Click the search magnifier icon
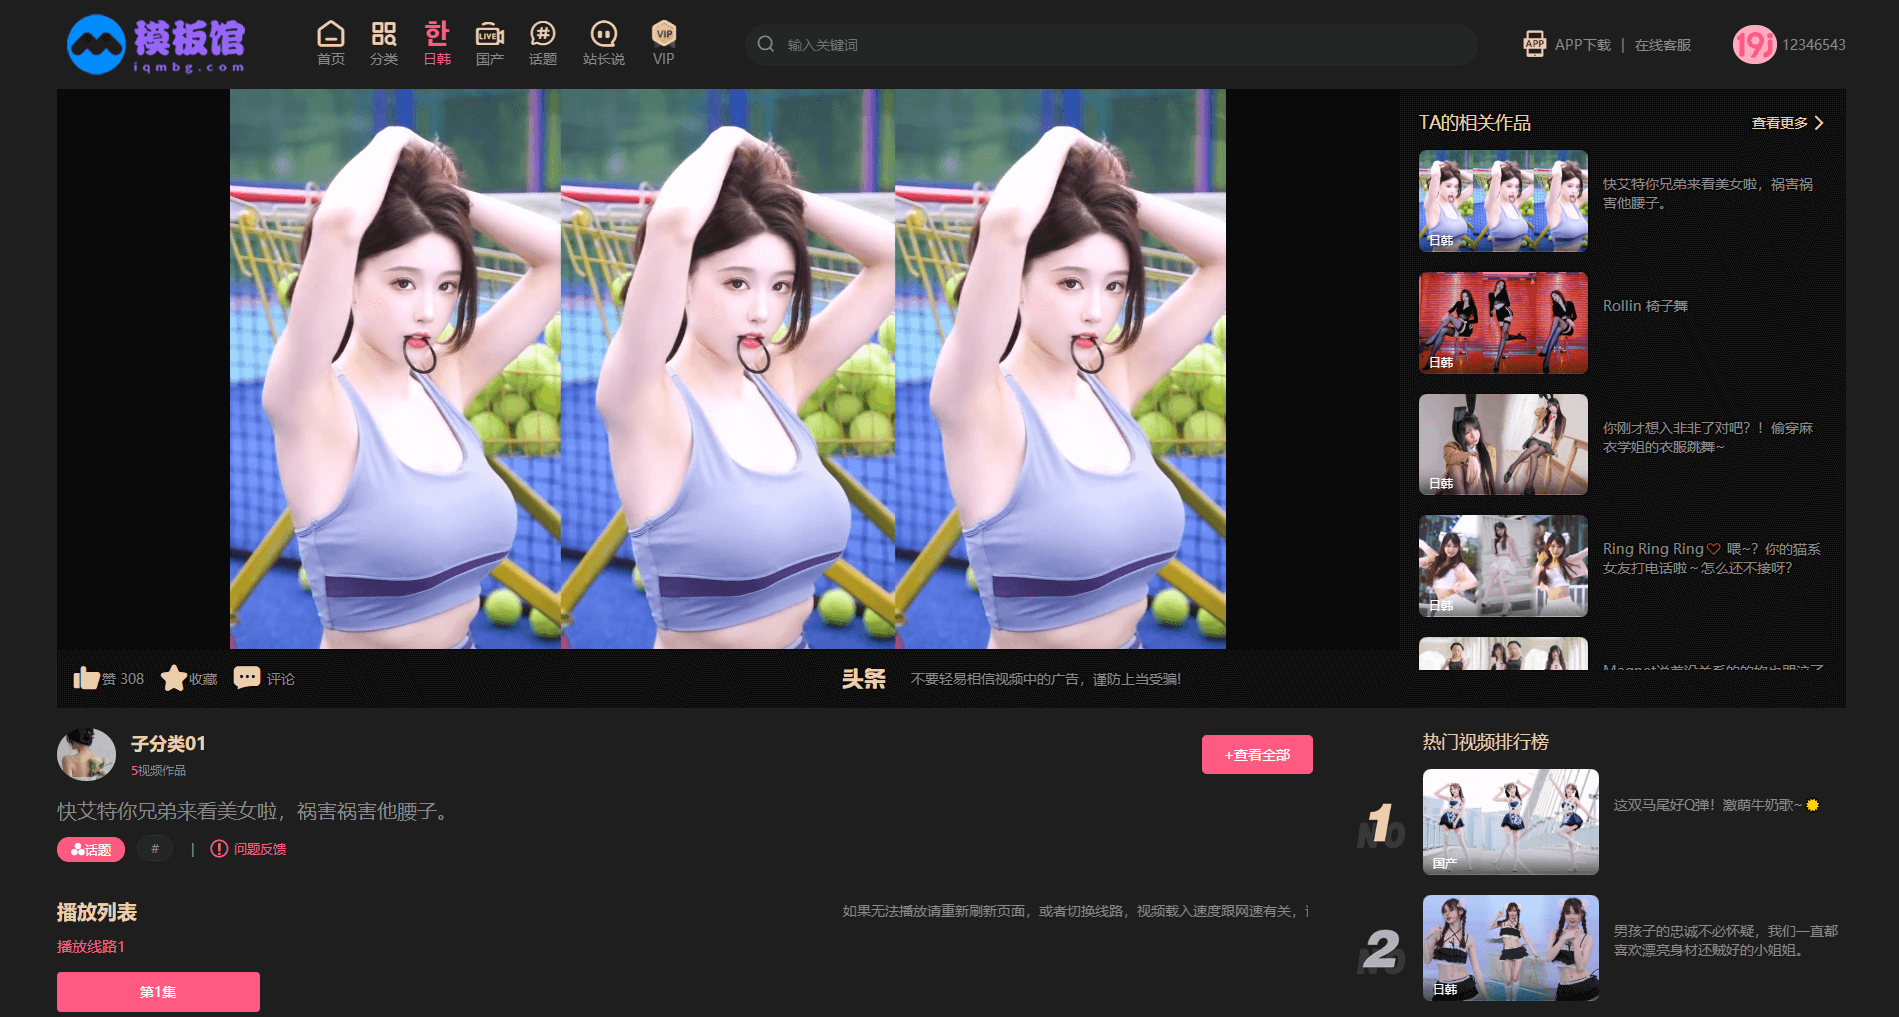Screen dimensions: 1899x1017 (x=766, y=44)
